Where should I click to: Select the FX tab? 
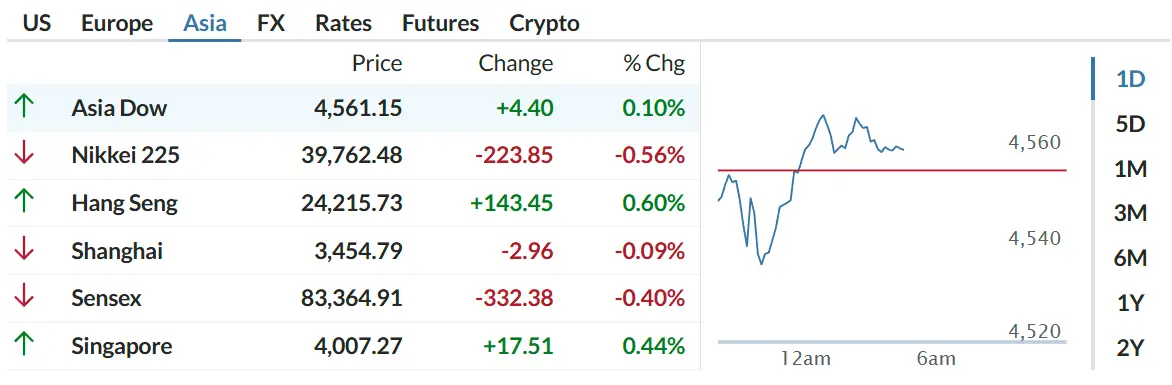coord(271,23)
